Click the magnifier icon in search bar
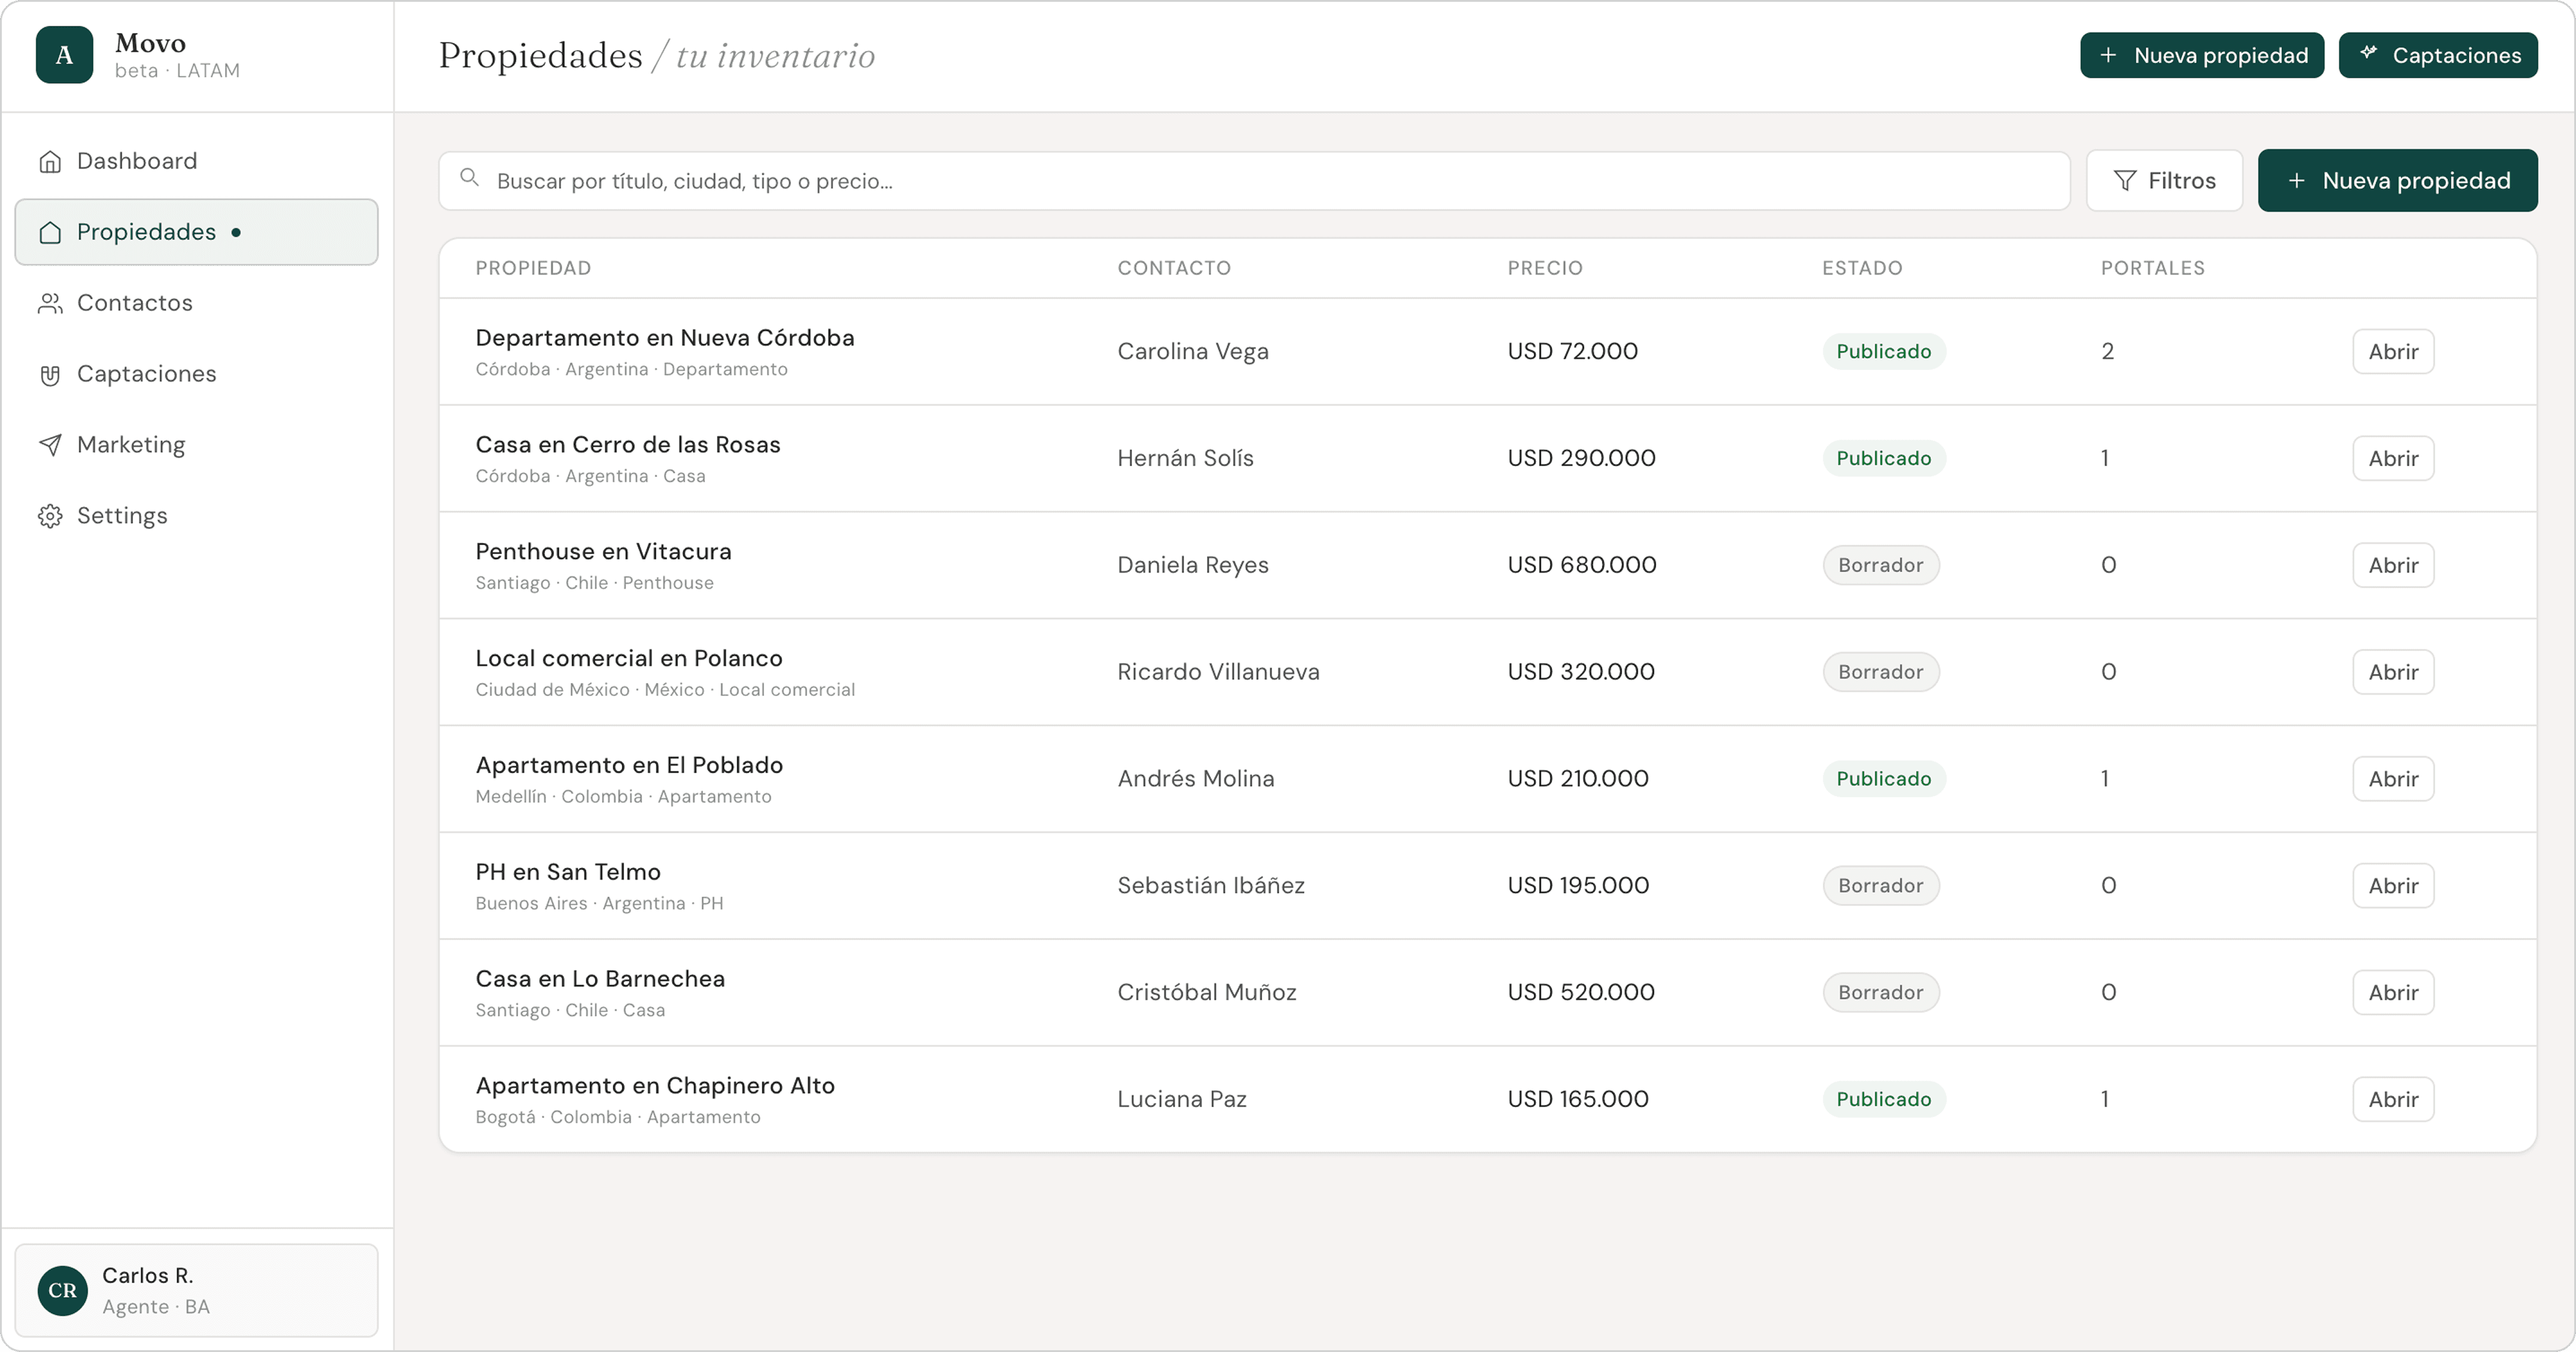 tap(469, 178)
